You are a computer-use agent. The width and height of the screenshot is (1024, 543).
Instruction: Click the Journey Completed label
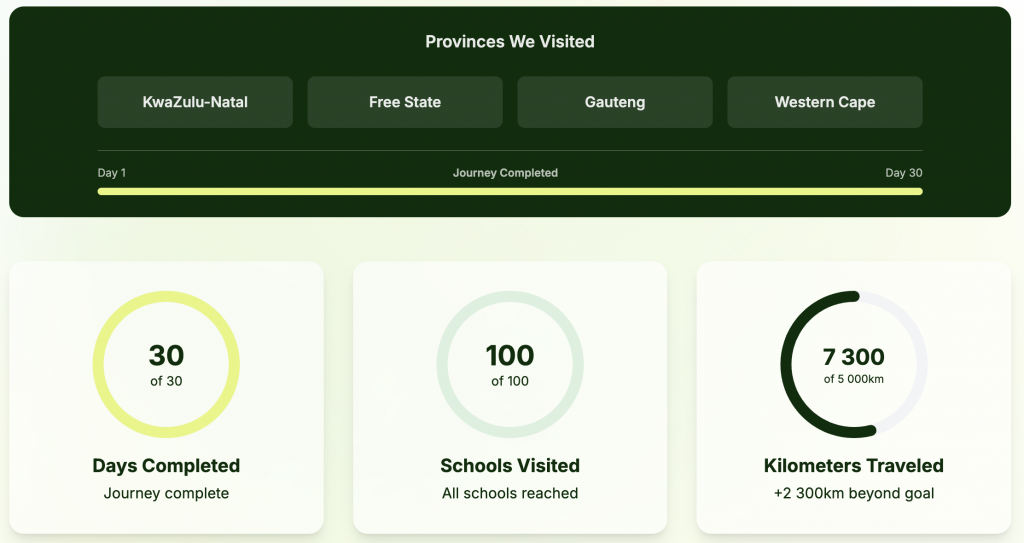point(505,173)
